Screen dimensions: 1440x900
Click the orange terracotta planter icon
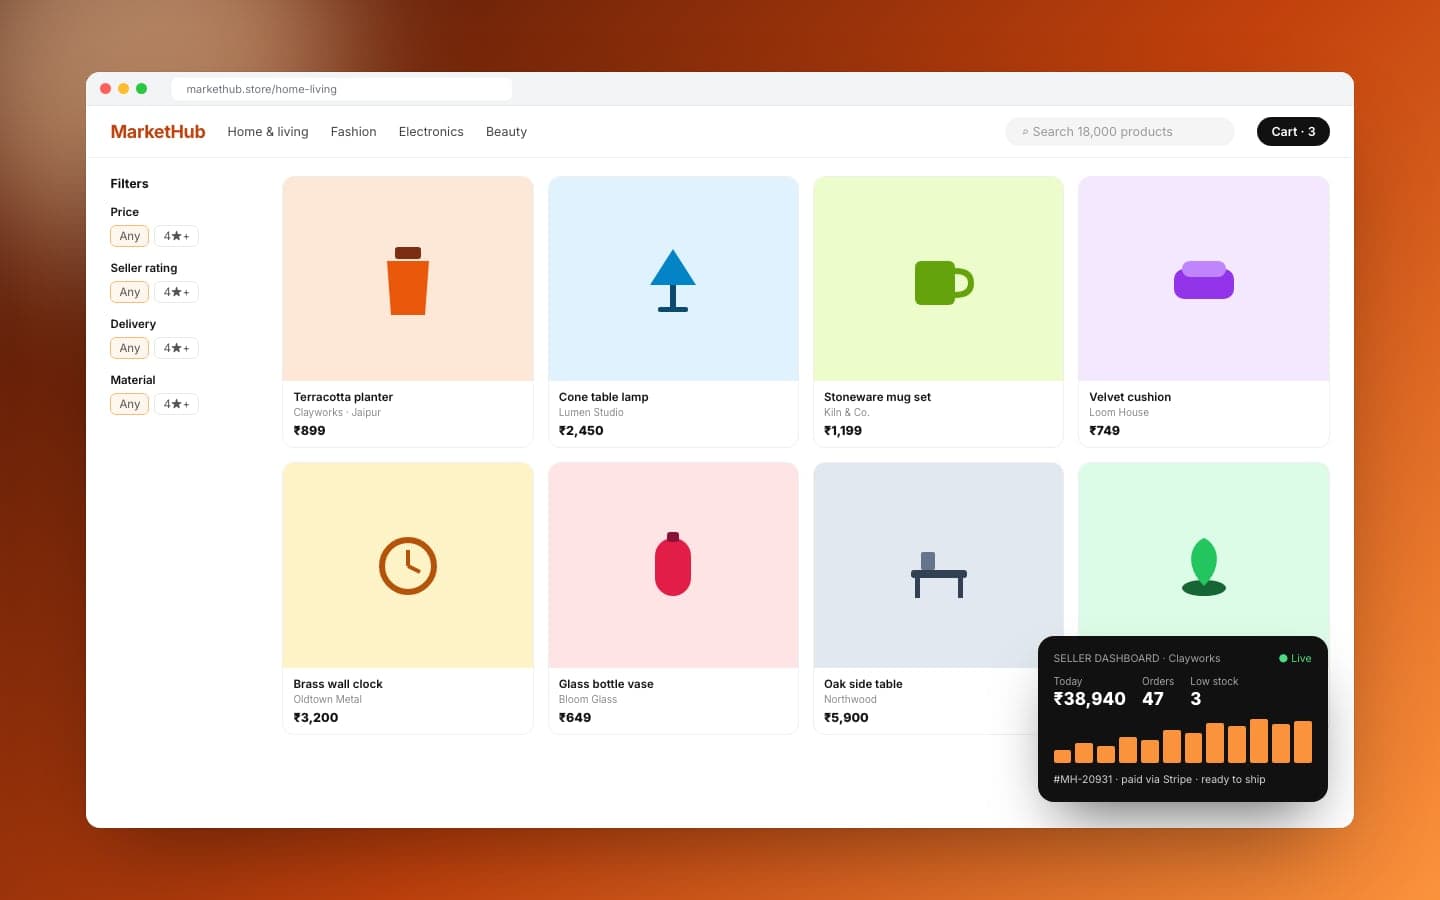(408, 281)
